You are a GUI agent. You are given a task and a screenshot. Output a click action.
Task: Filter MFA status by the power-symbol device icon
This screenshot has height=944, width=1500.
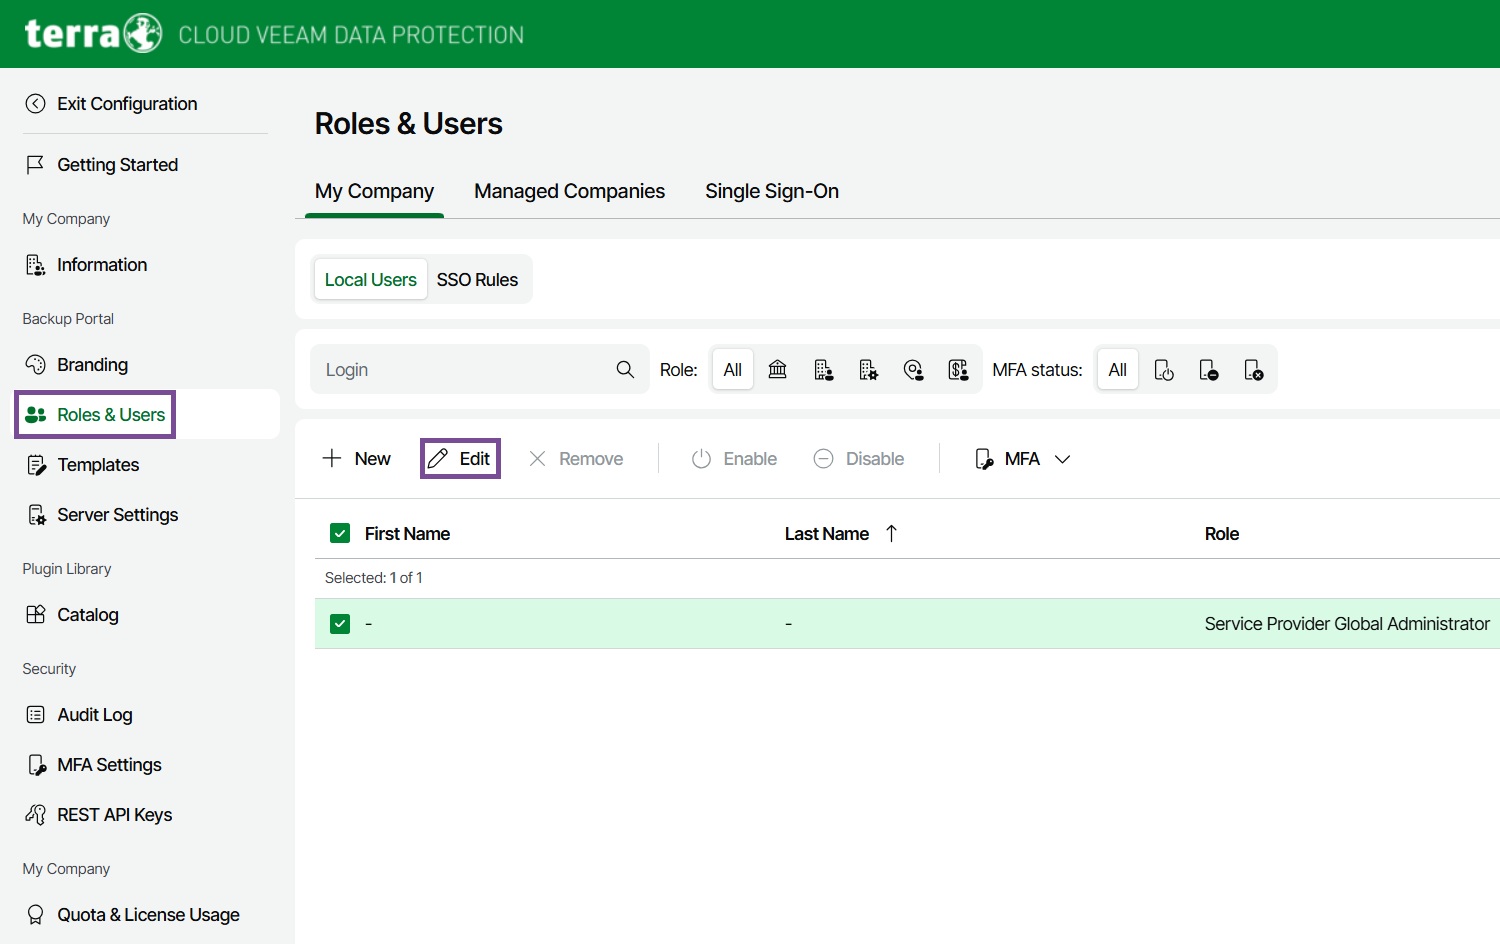click(1163, 370)
